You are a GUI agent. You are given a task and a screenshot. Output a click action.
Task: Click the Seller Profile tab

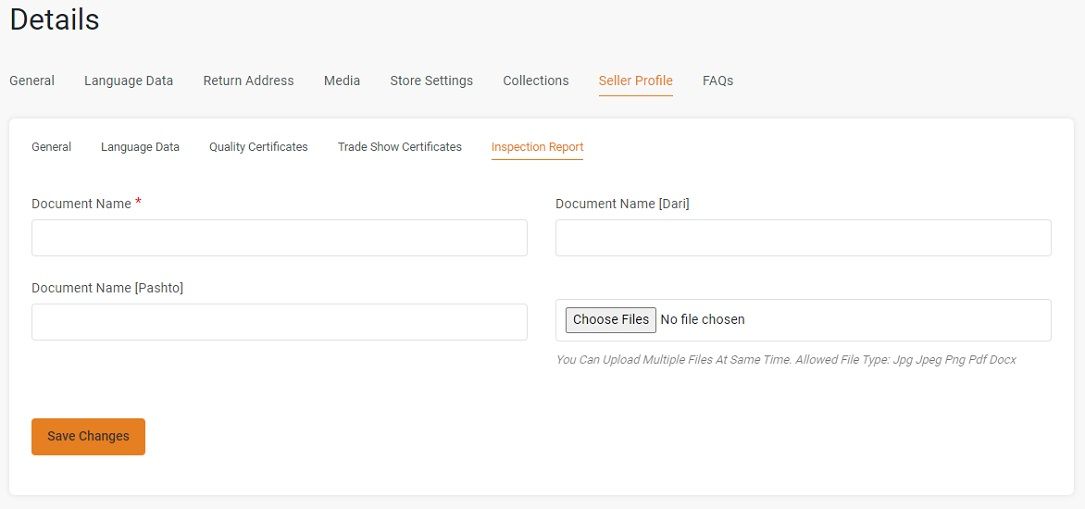[635, 80]
